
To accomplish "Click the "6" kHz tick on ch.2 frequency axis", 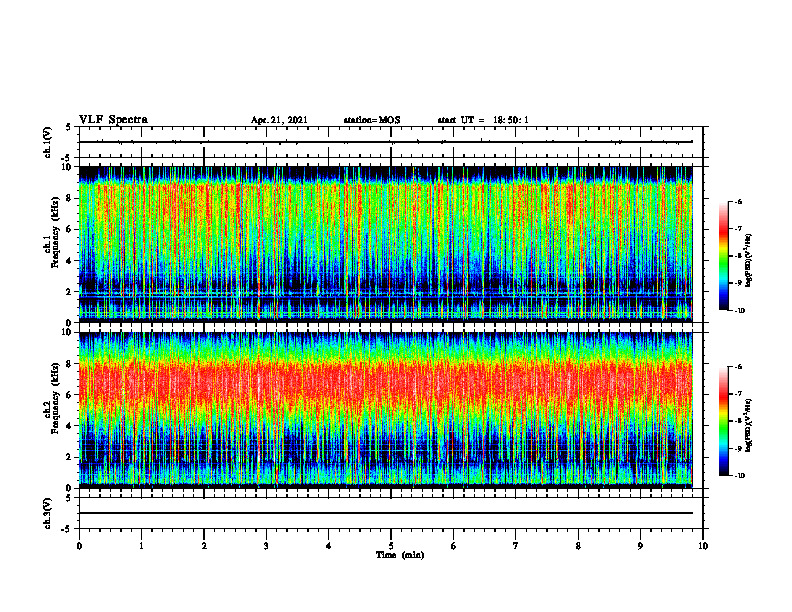I will point(70,395).
